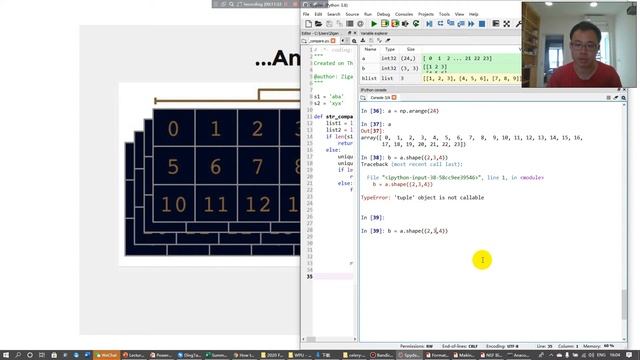Run selection or current line
The image size is (640, 360).
click(405, 24)
